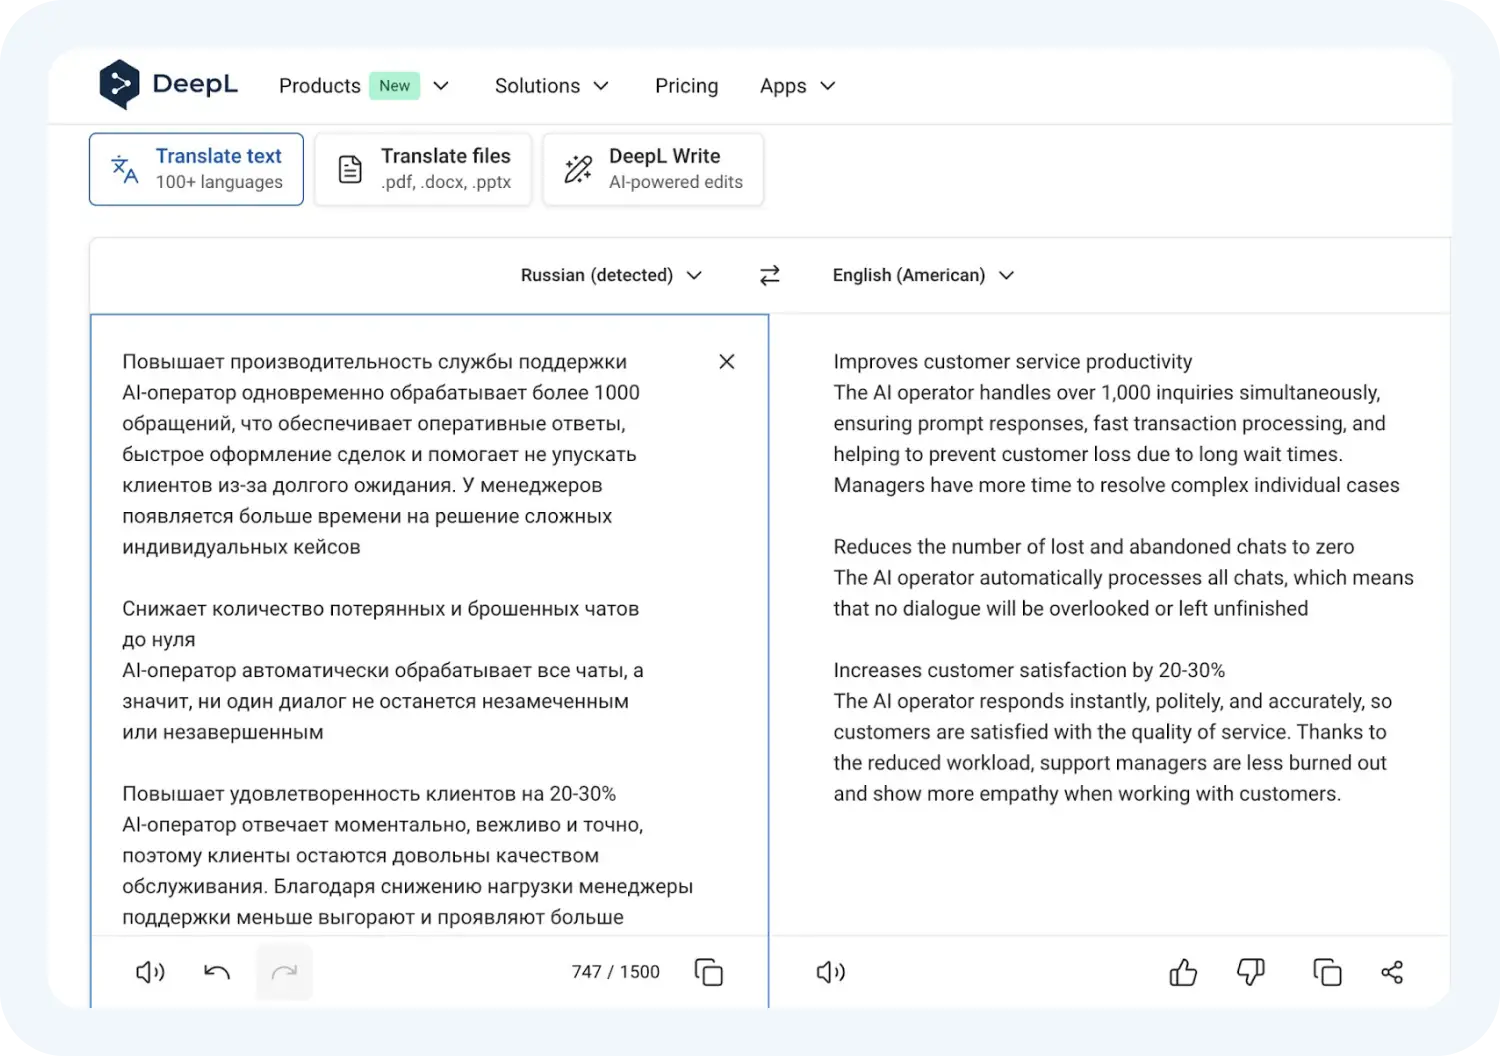The image size is (1500, 1056).
Task: Click the DeepL logo
Action: click(x=168, y=85)
